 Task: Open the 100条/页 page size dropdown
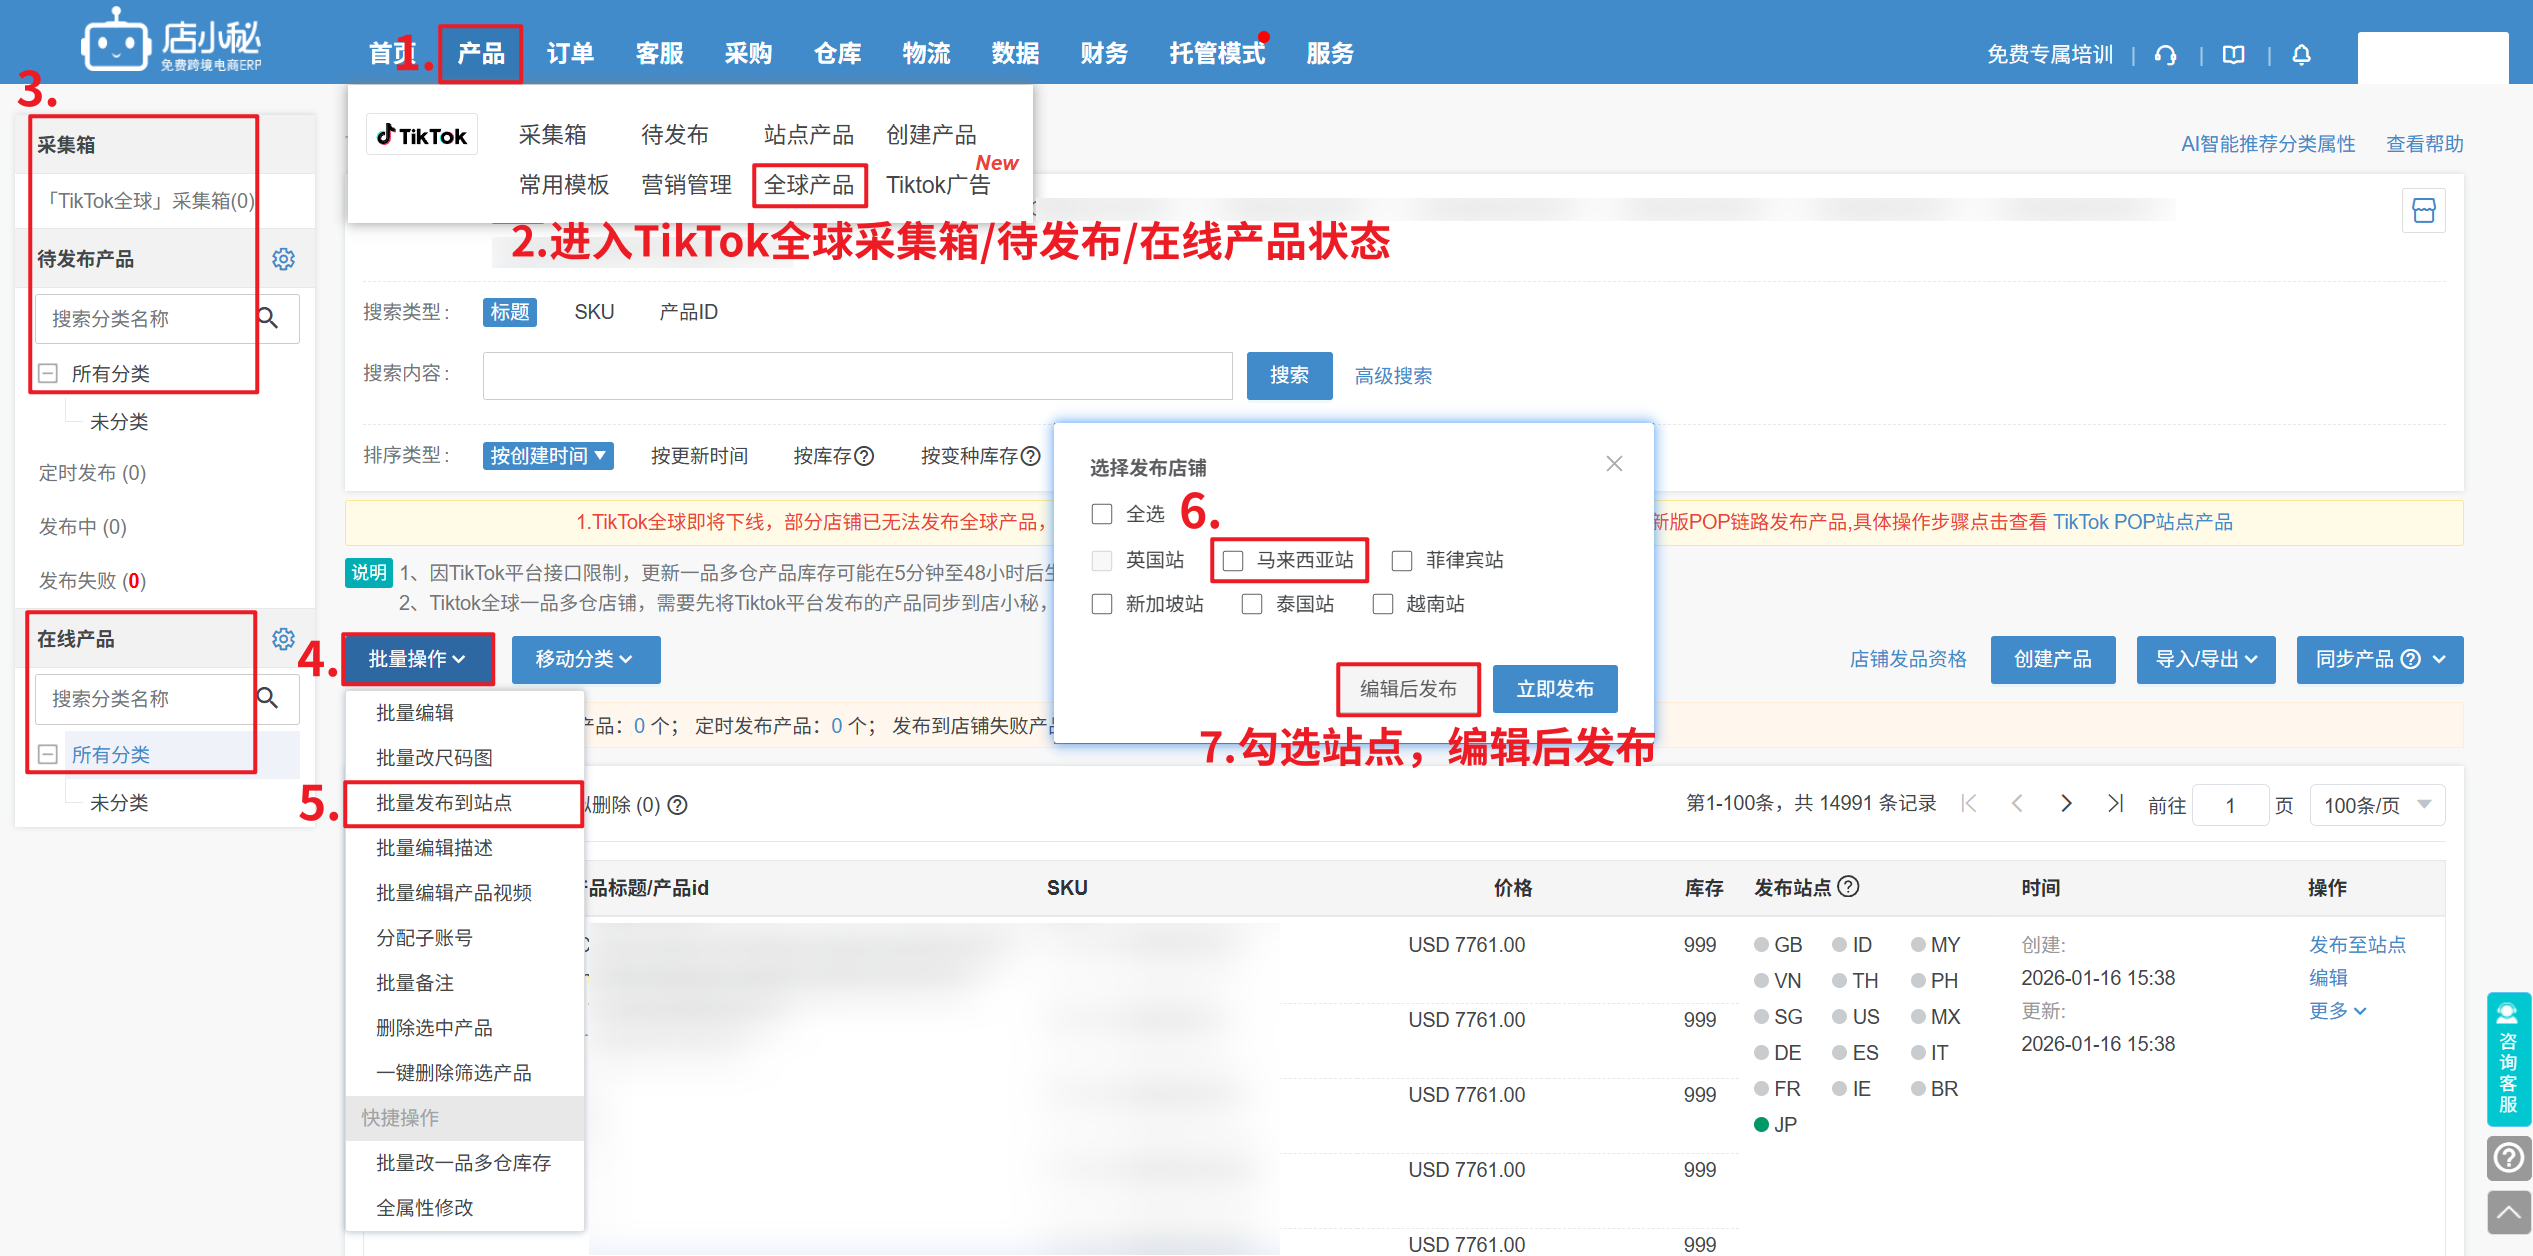click(x=2377, y=805)
